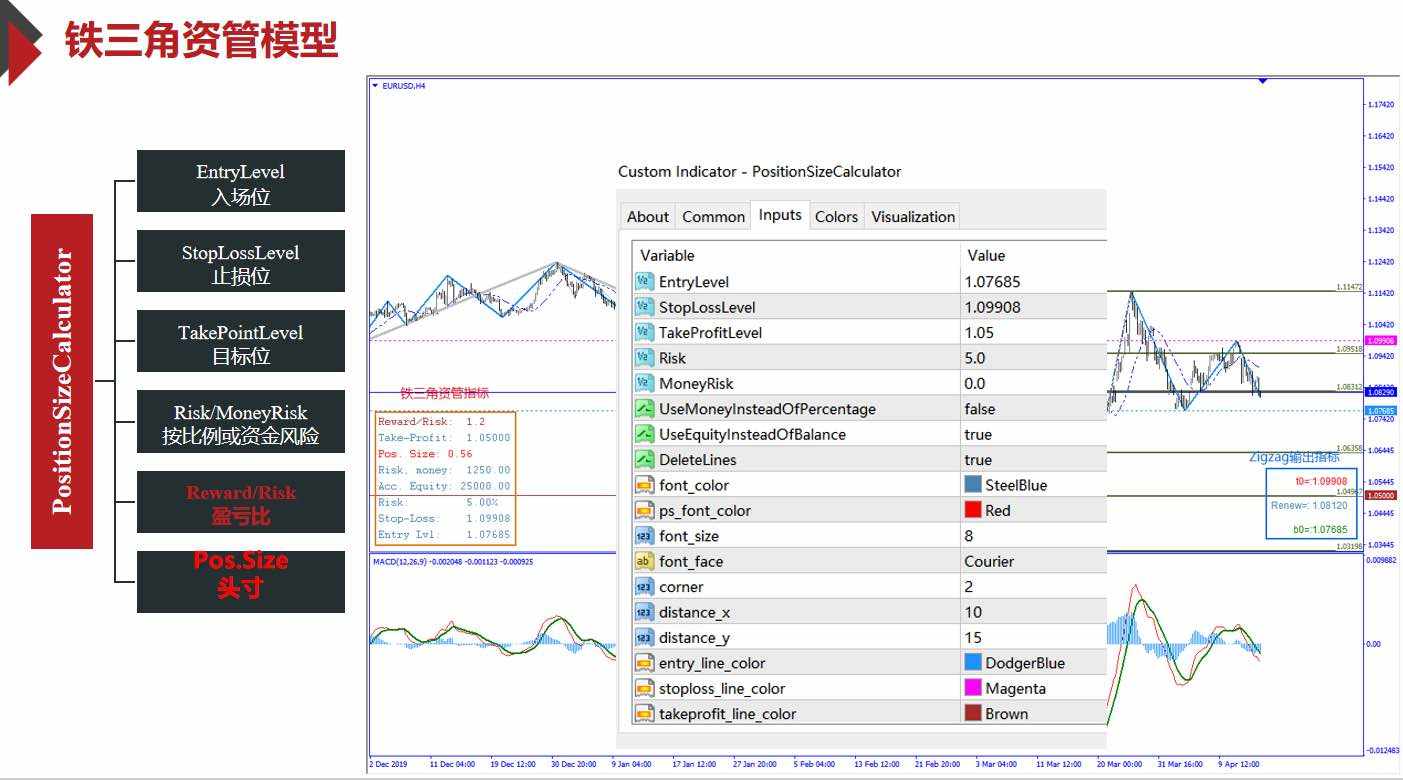The height and width of the screenshot is (780, 1403).
Task: Click the font_color row icon
Action: pos(645,485)
